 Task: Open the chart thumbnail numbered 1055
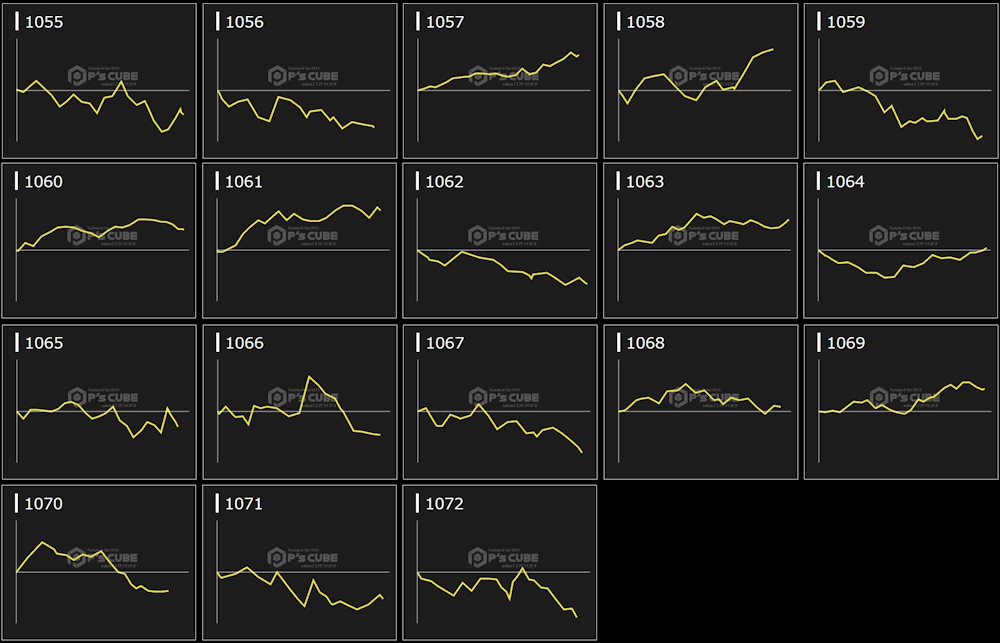[x=99, y=81]
